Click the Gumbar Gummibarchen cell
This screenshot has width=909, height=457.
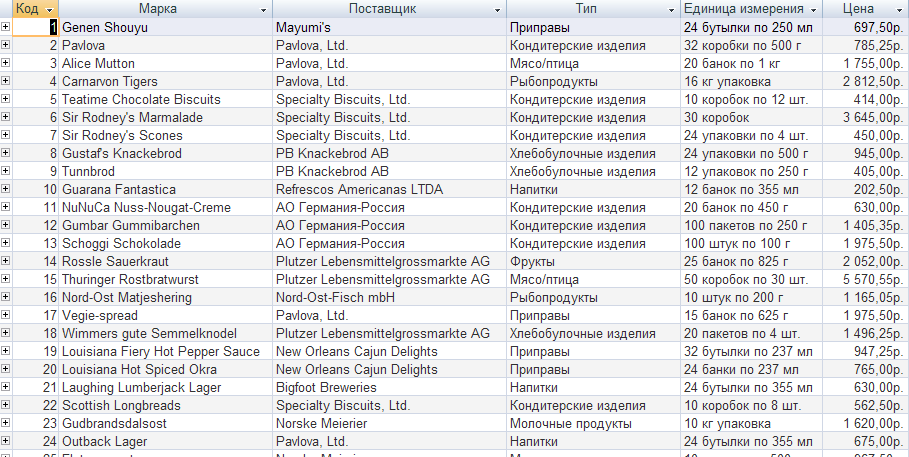coord(166,225)
